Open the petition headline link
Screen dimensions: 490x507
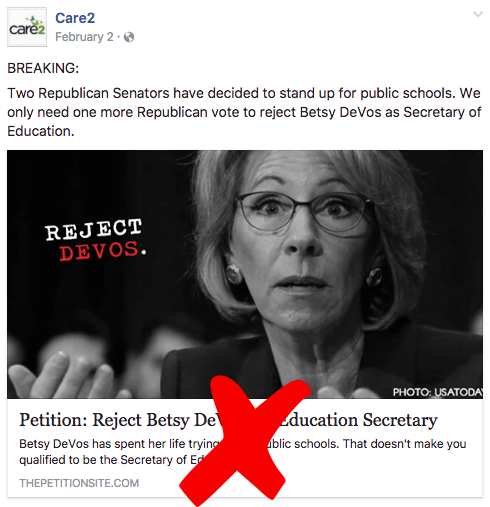(228, 420)
